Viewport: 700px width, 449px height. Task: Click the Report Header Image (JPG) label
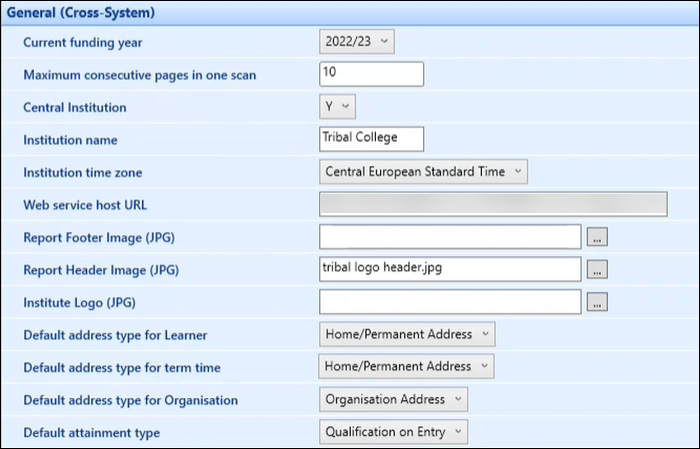pos(101,270)
